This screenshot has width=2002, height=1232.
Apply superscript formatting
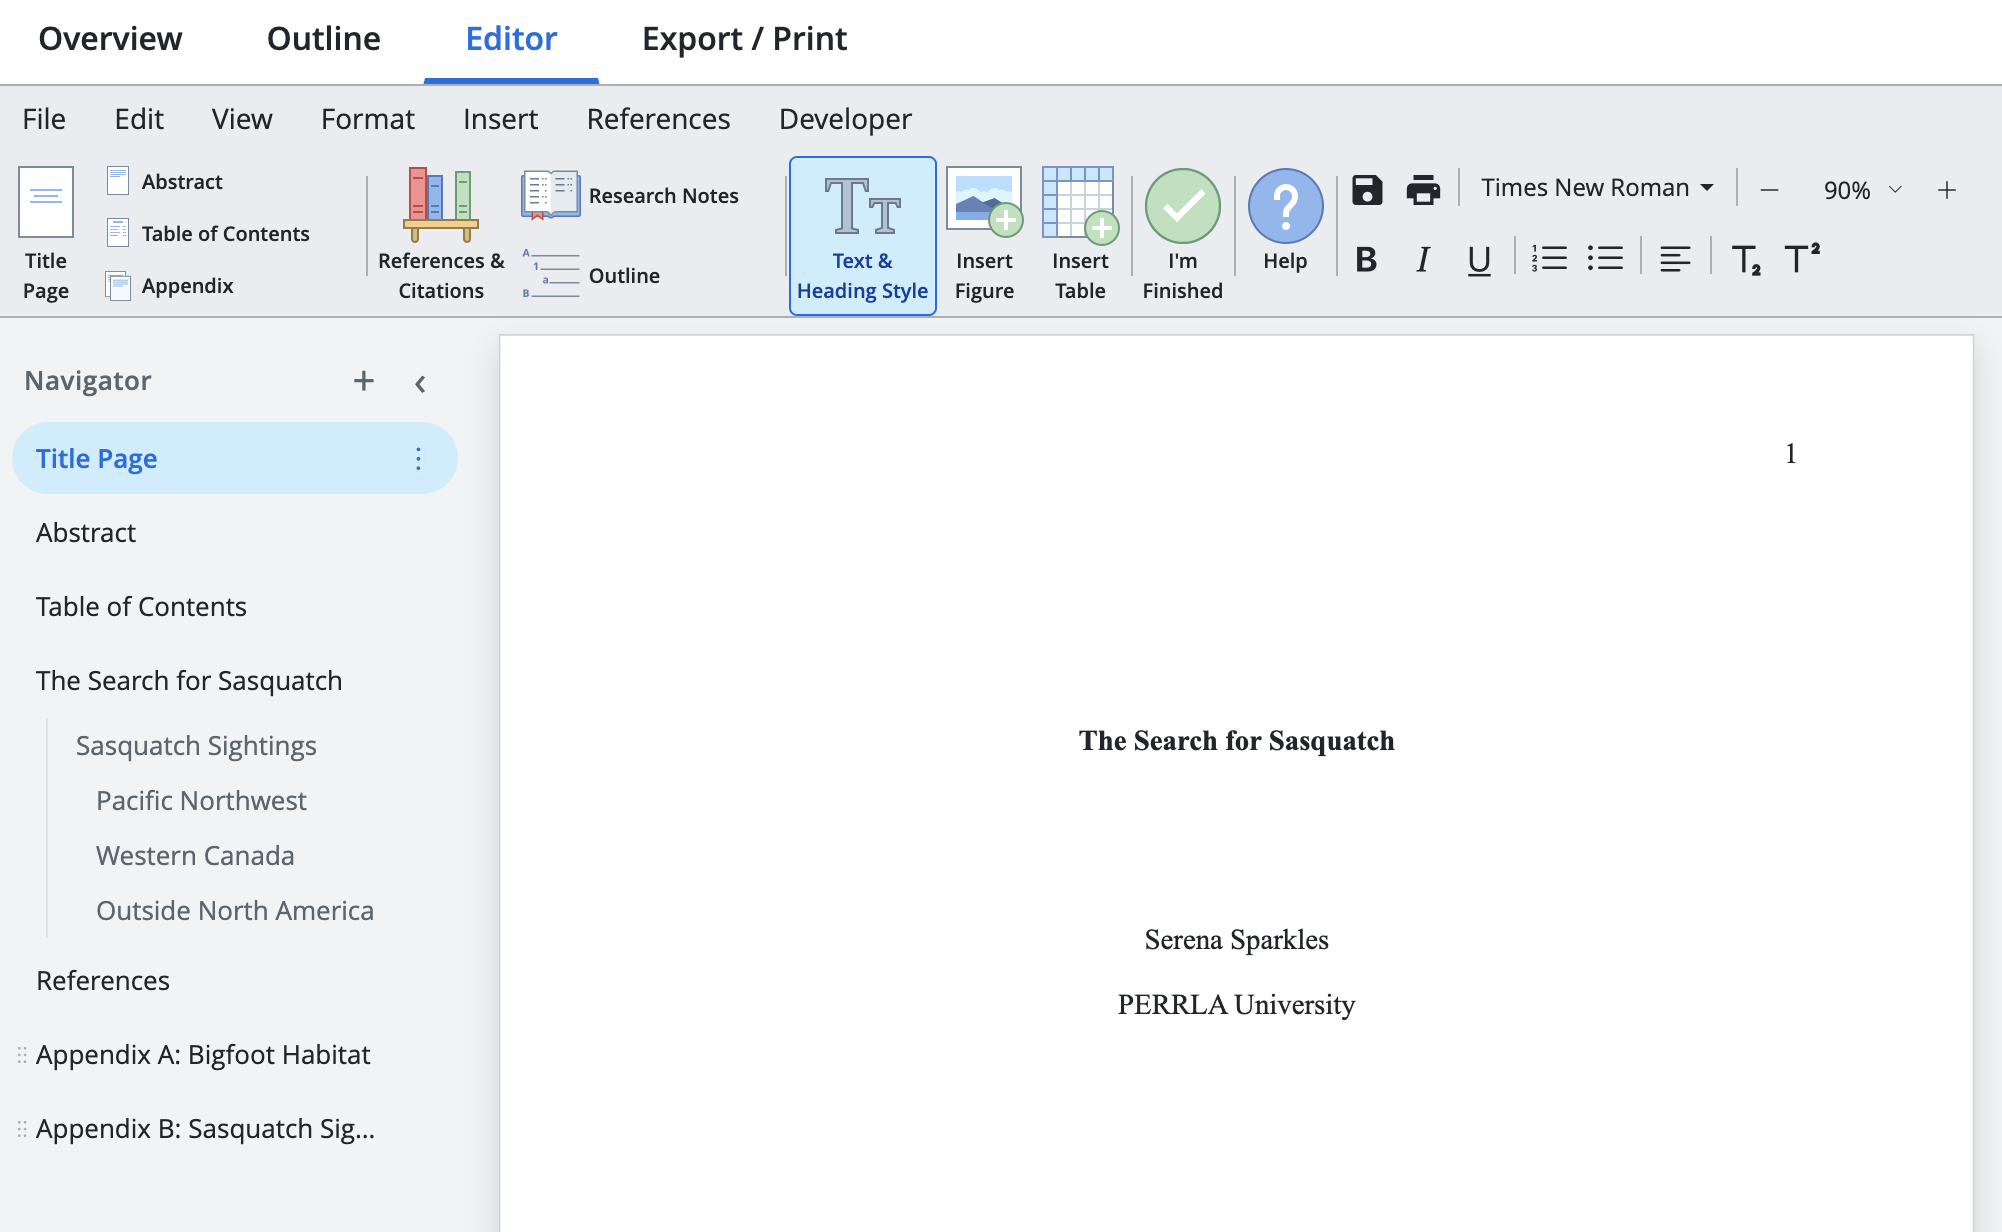coord(1802,258)
